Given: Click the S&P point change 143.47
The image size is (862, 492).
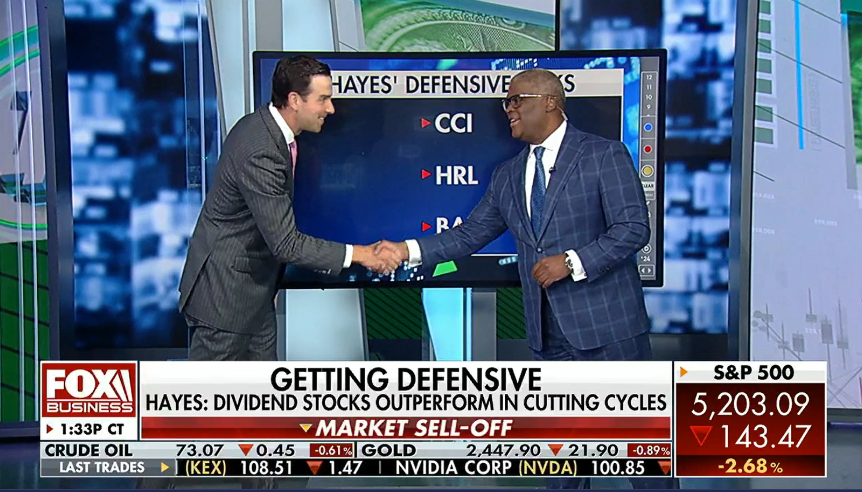Looking at the screenshot, I should click(766, 436).
